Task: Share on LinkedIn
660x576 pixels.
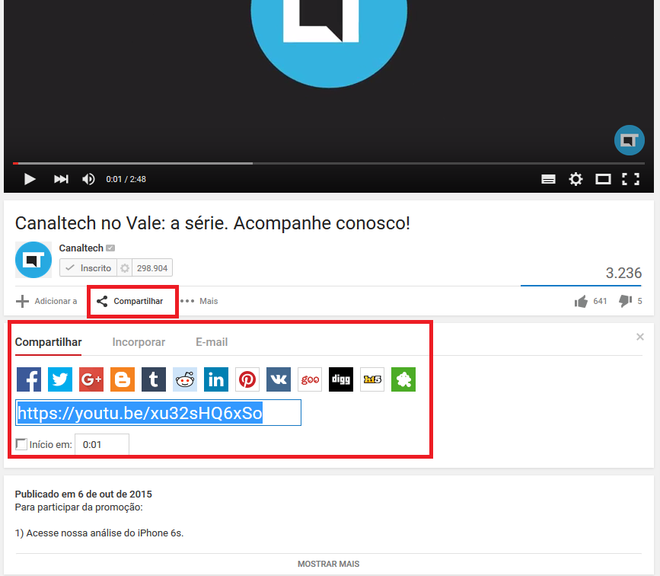Action: 216,379
